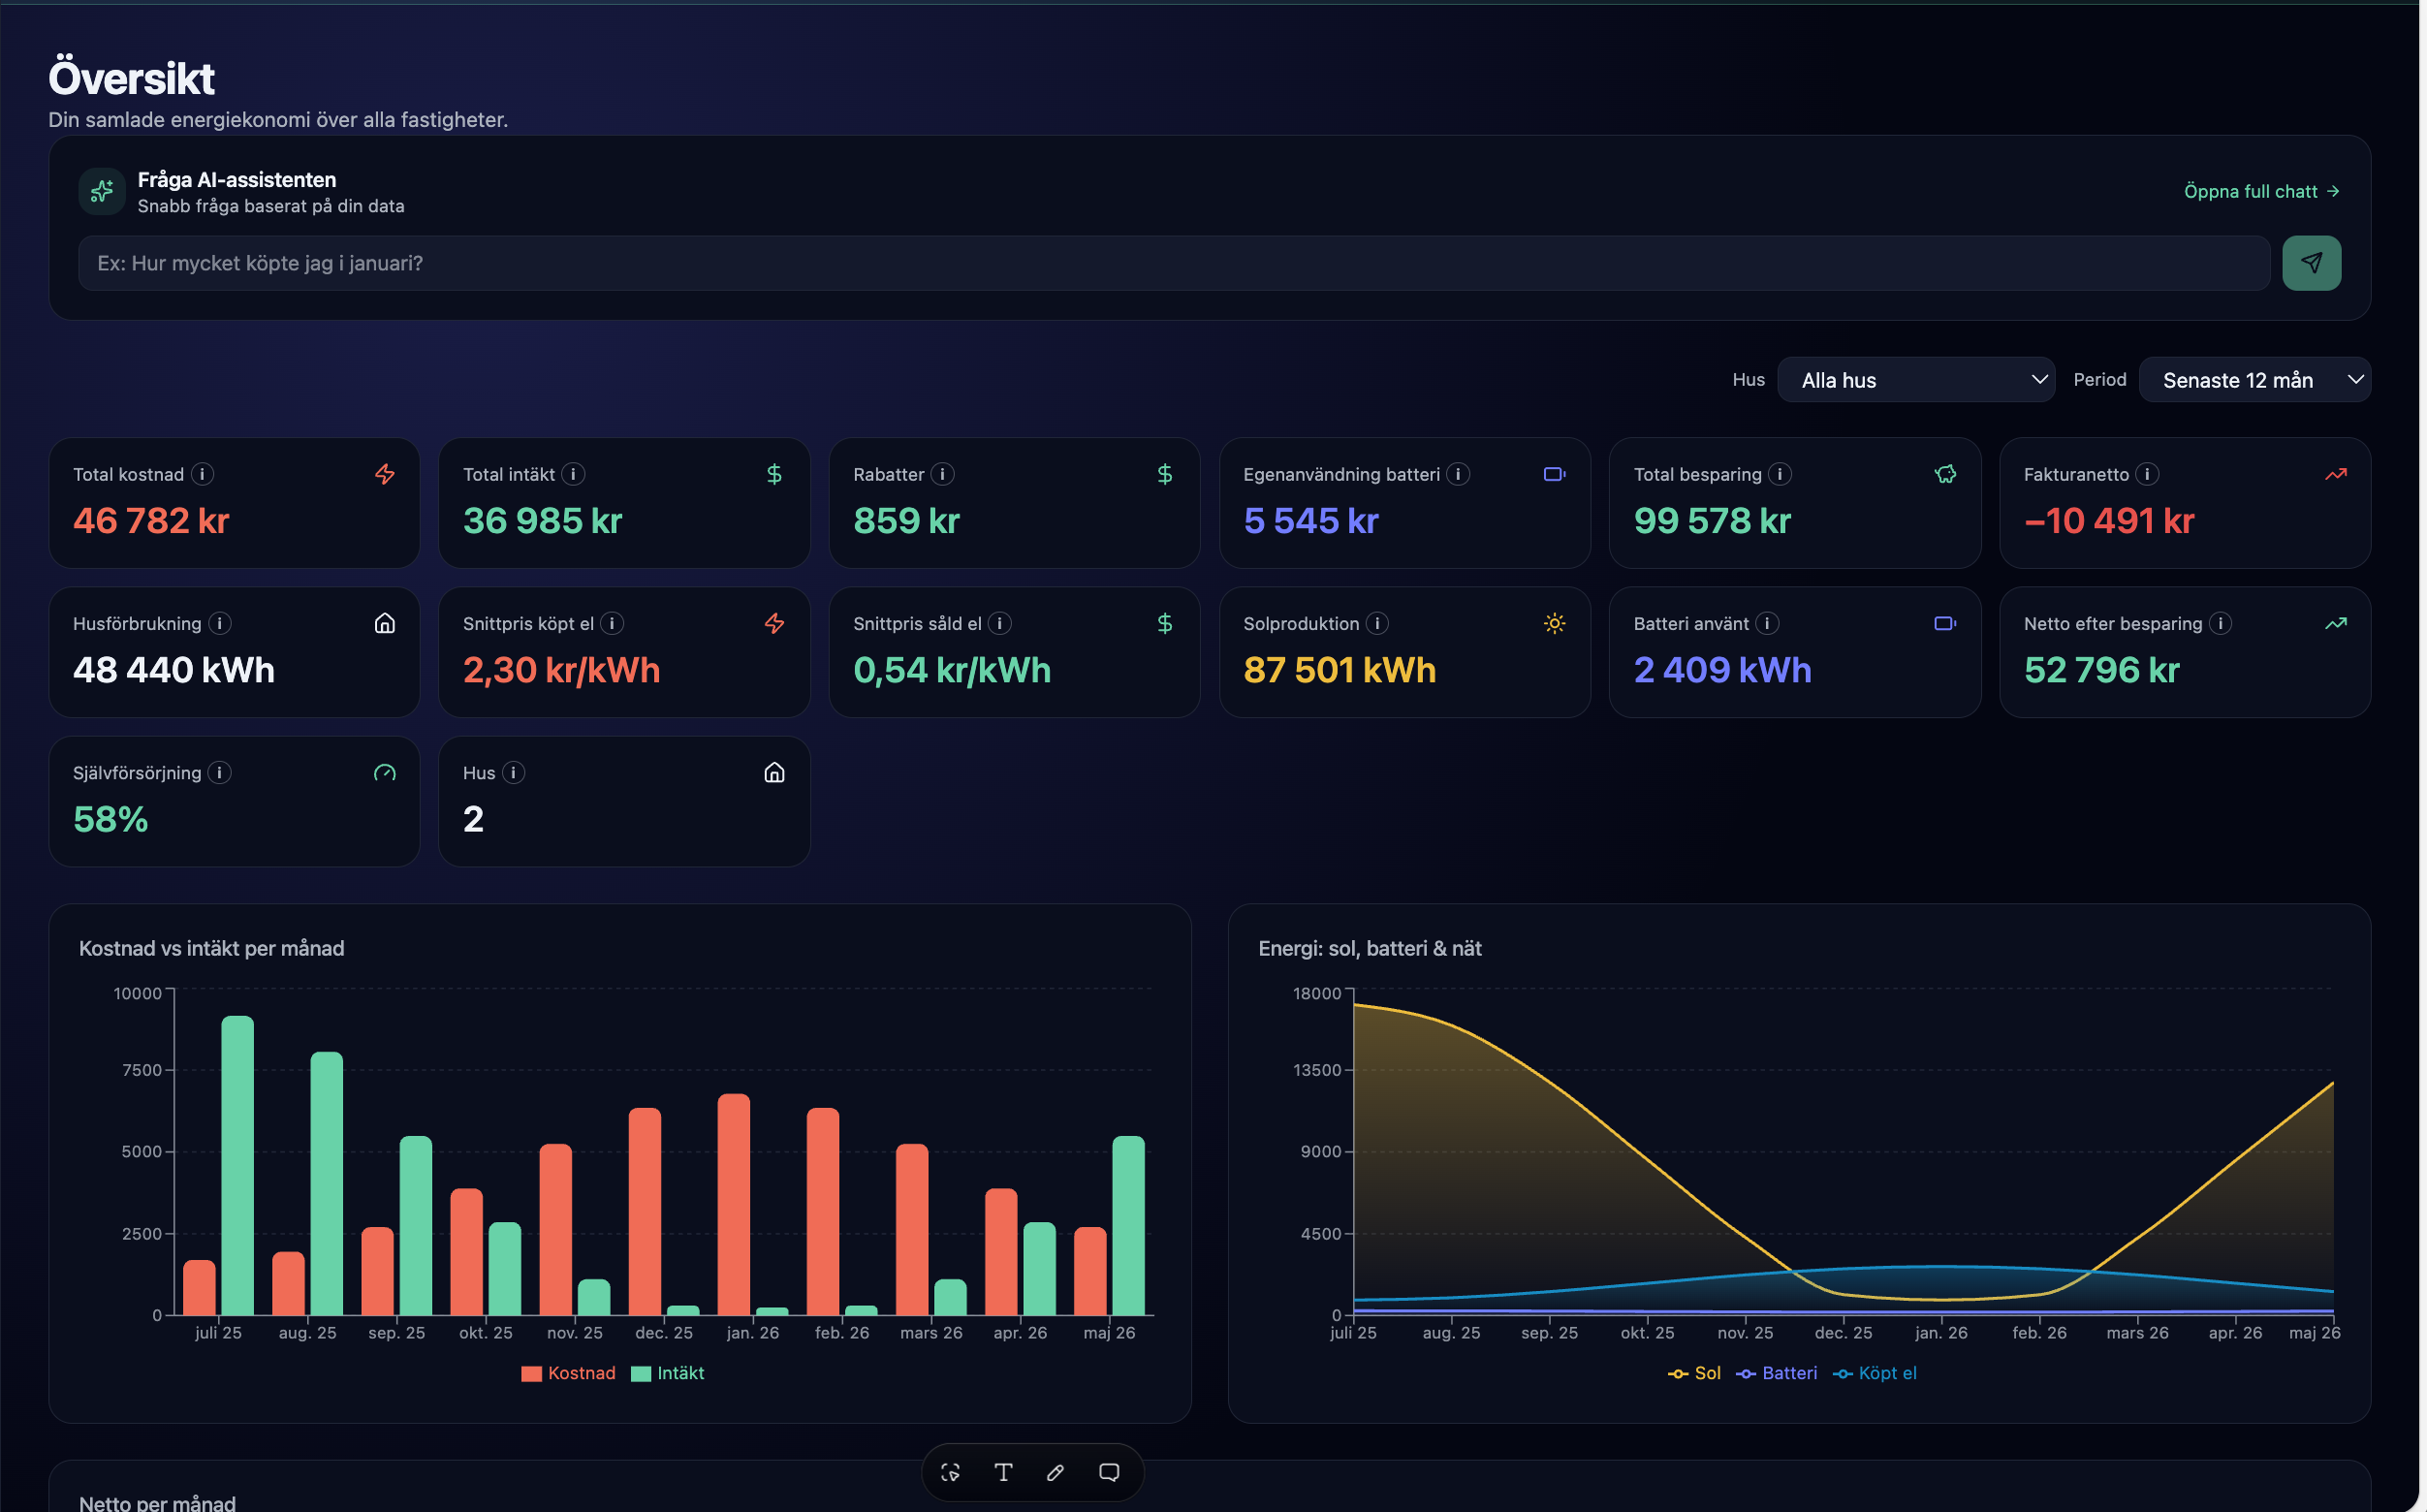Click the element-select tool in bottom toolbar
2427x1512 pixels.
click(950, 1472)
